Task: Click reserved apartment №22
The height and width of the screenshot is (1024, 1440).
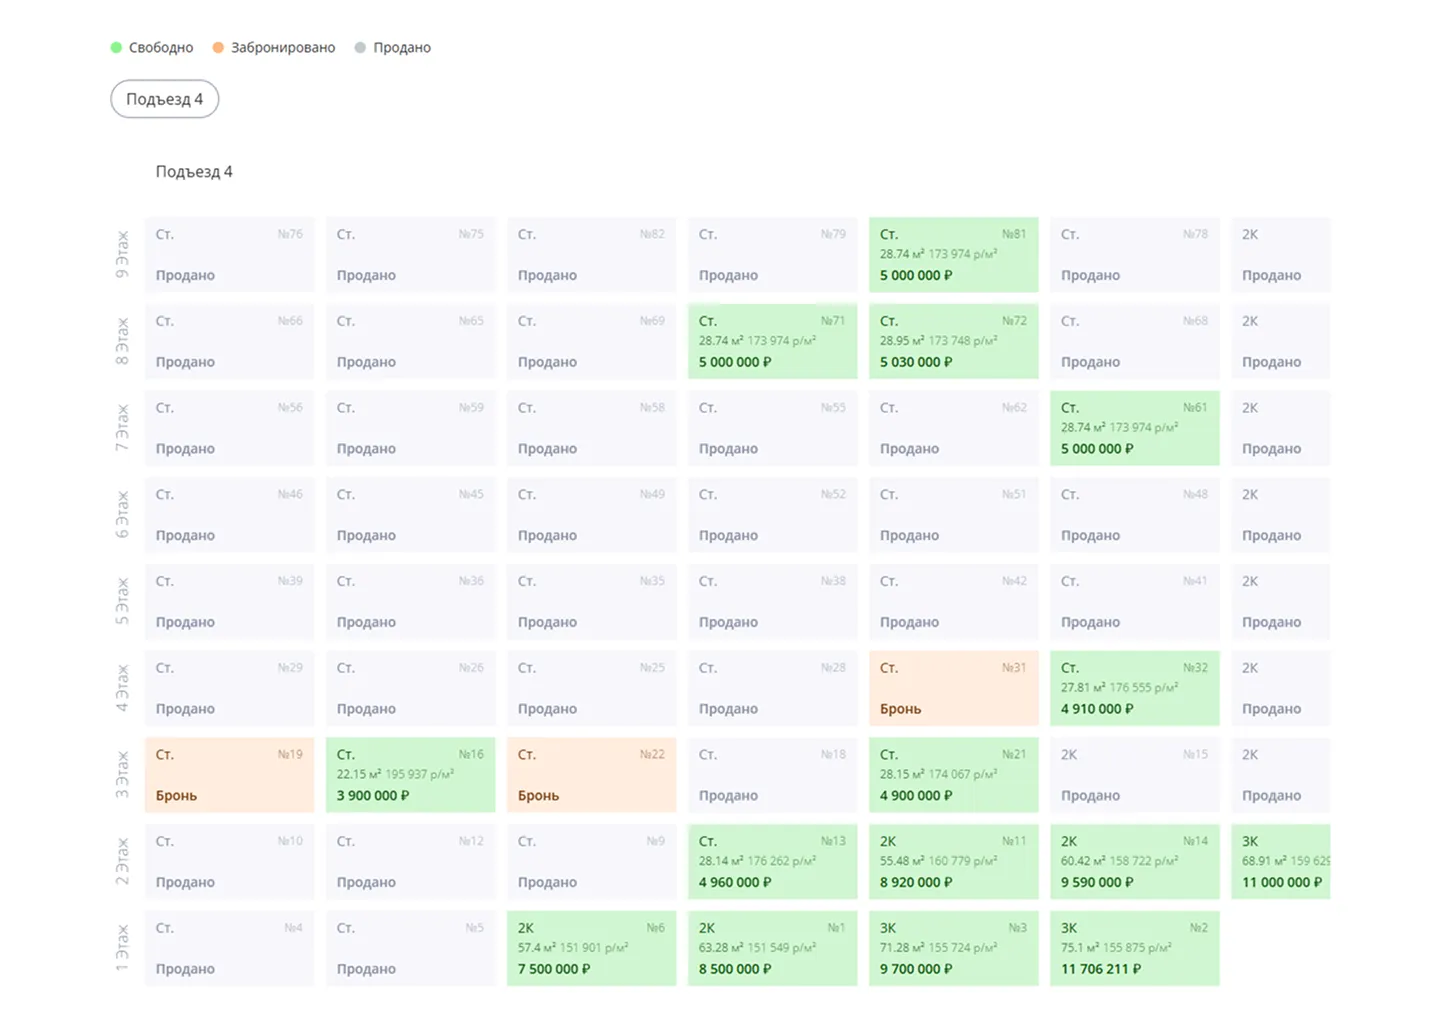Action: point(591,775)
